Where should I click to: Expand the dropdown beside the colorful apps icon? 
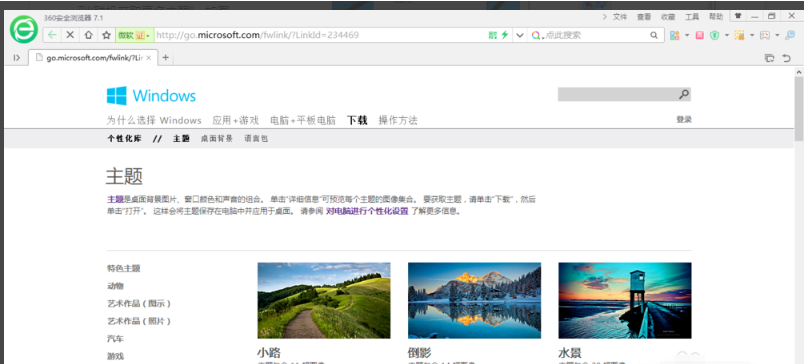click(687, 35)
